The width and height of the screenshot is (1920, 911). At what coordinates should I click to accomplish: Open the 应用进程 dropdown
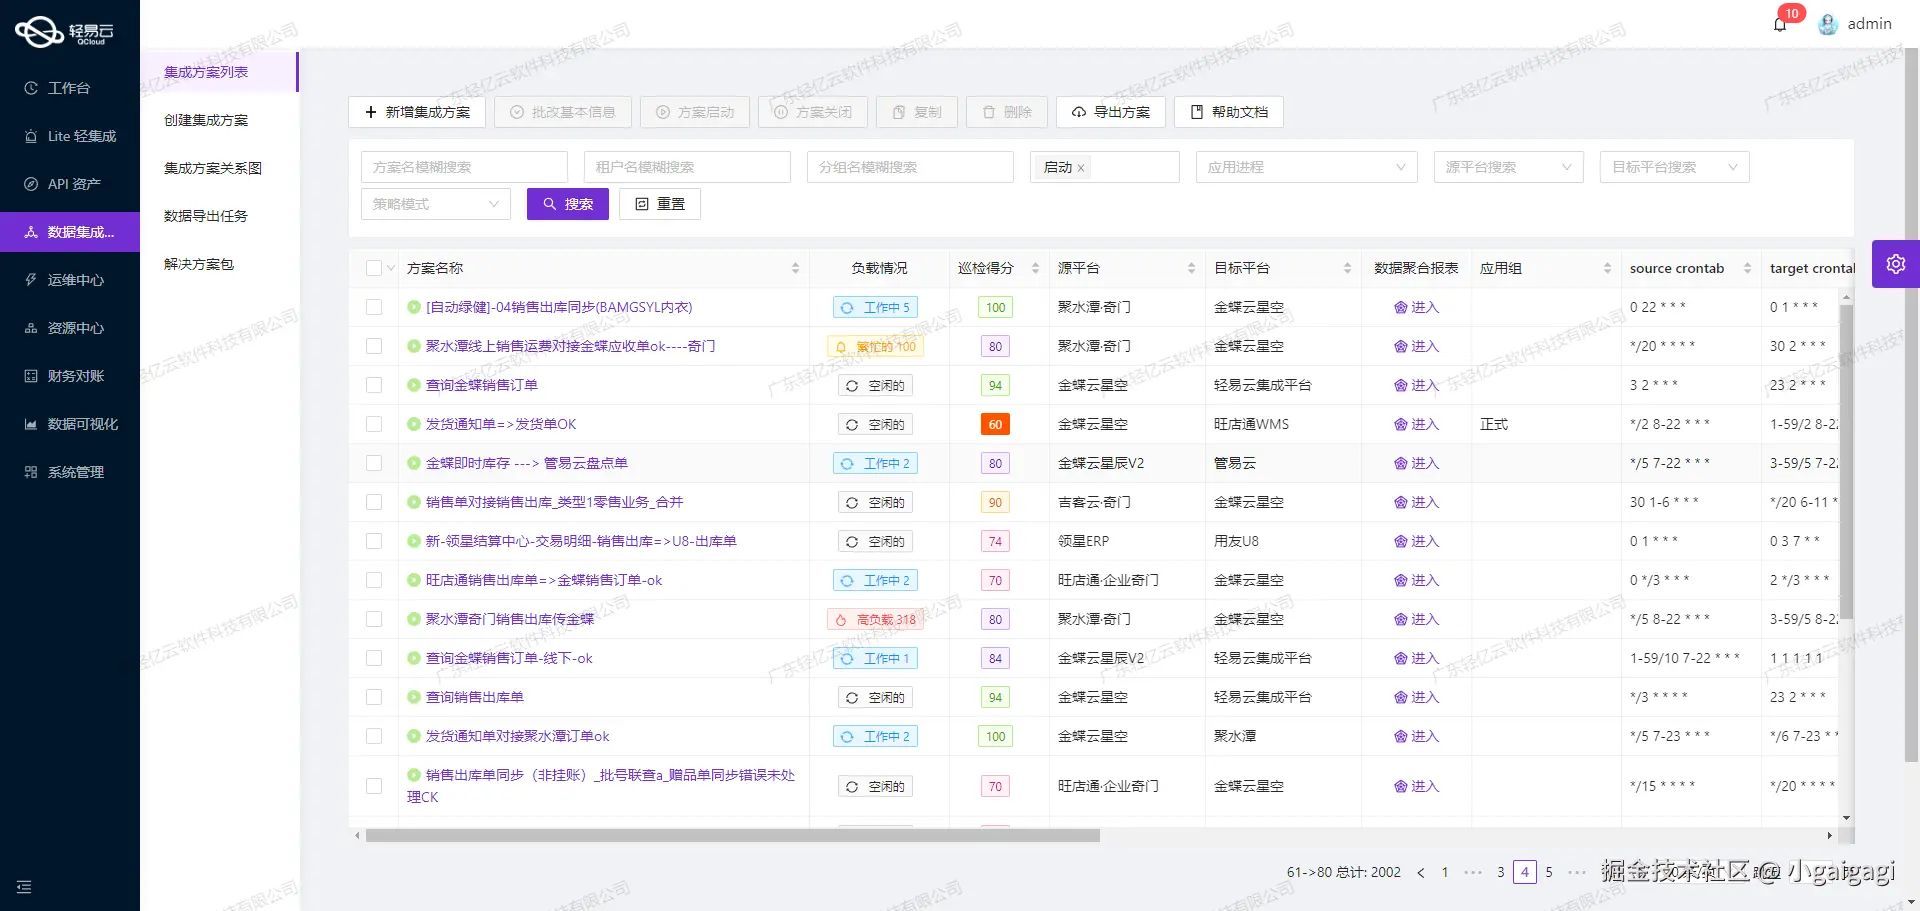pos(1306,167)
